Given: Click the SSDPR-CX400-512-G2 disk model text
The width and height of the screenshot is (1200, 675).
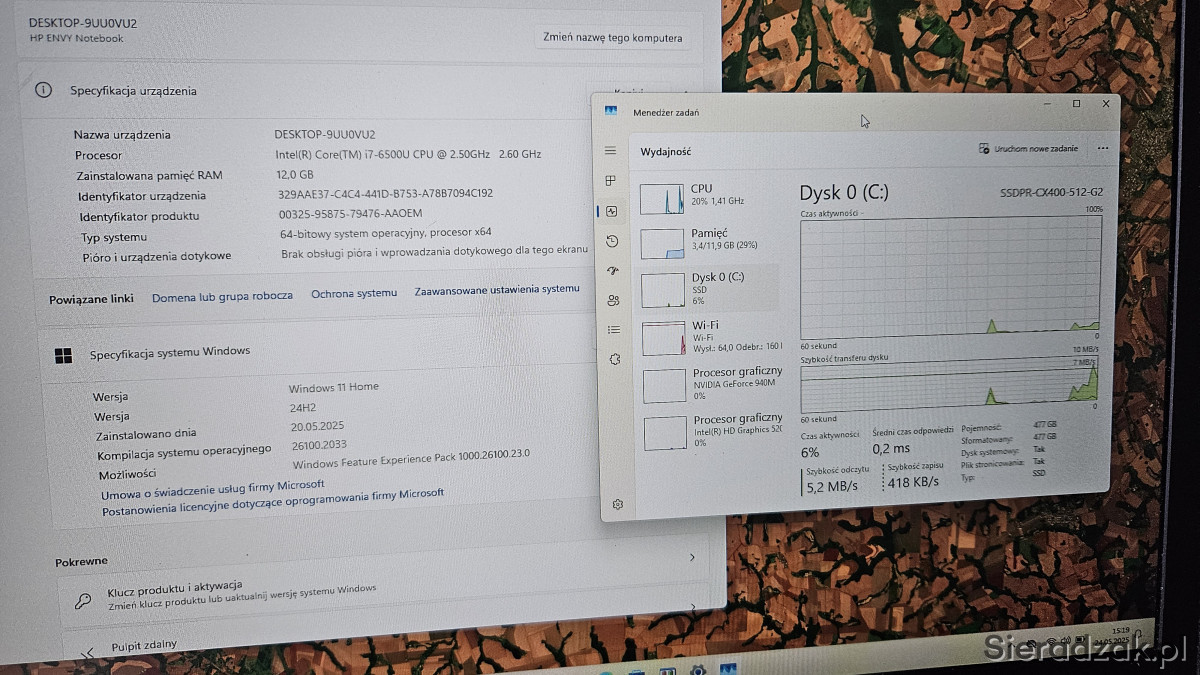Looking at the screenshot, I should (x=1051, y=193).
